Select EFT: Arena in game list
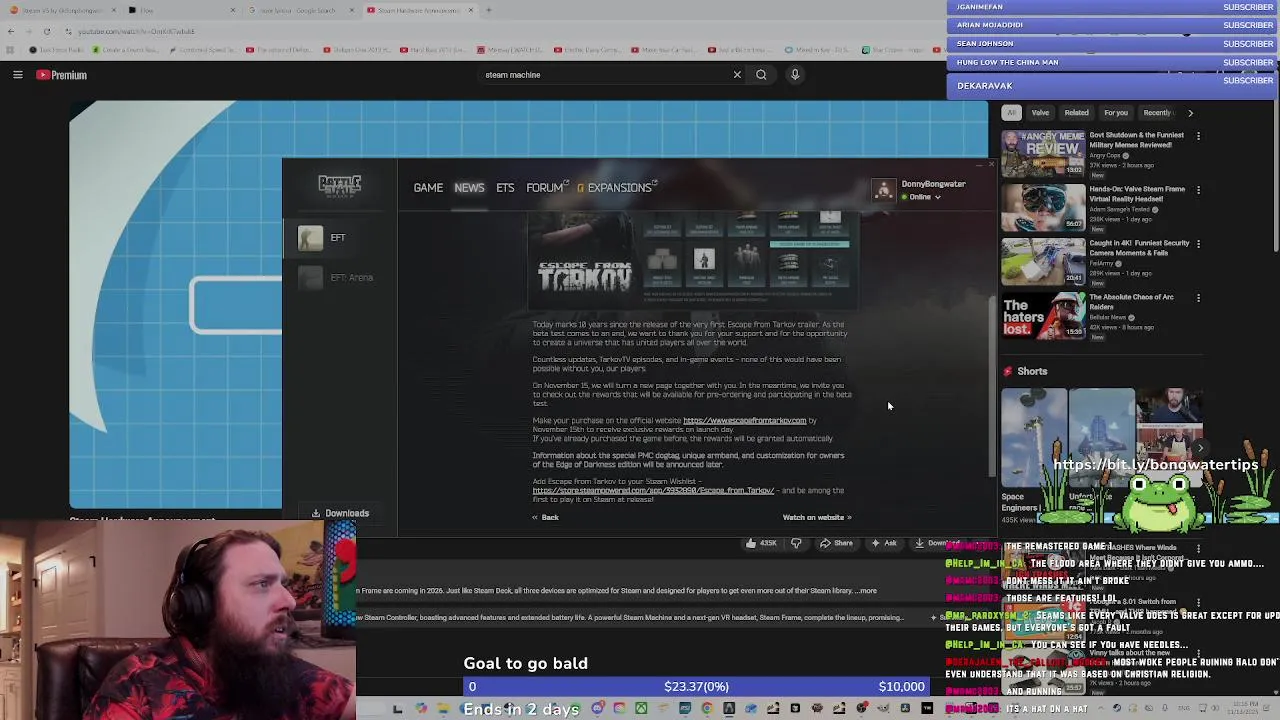The width and height of the screenshot is (1280, 720). coord(340,278)
